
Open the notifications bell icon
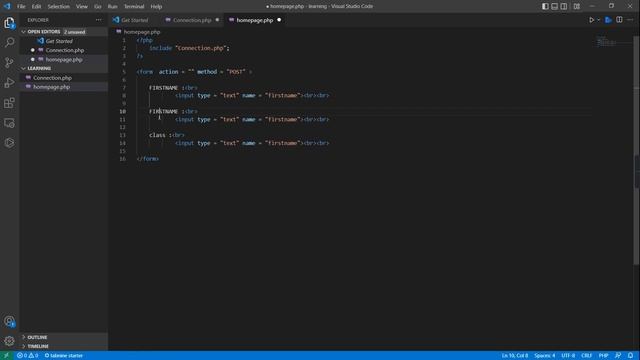(631, 356)
